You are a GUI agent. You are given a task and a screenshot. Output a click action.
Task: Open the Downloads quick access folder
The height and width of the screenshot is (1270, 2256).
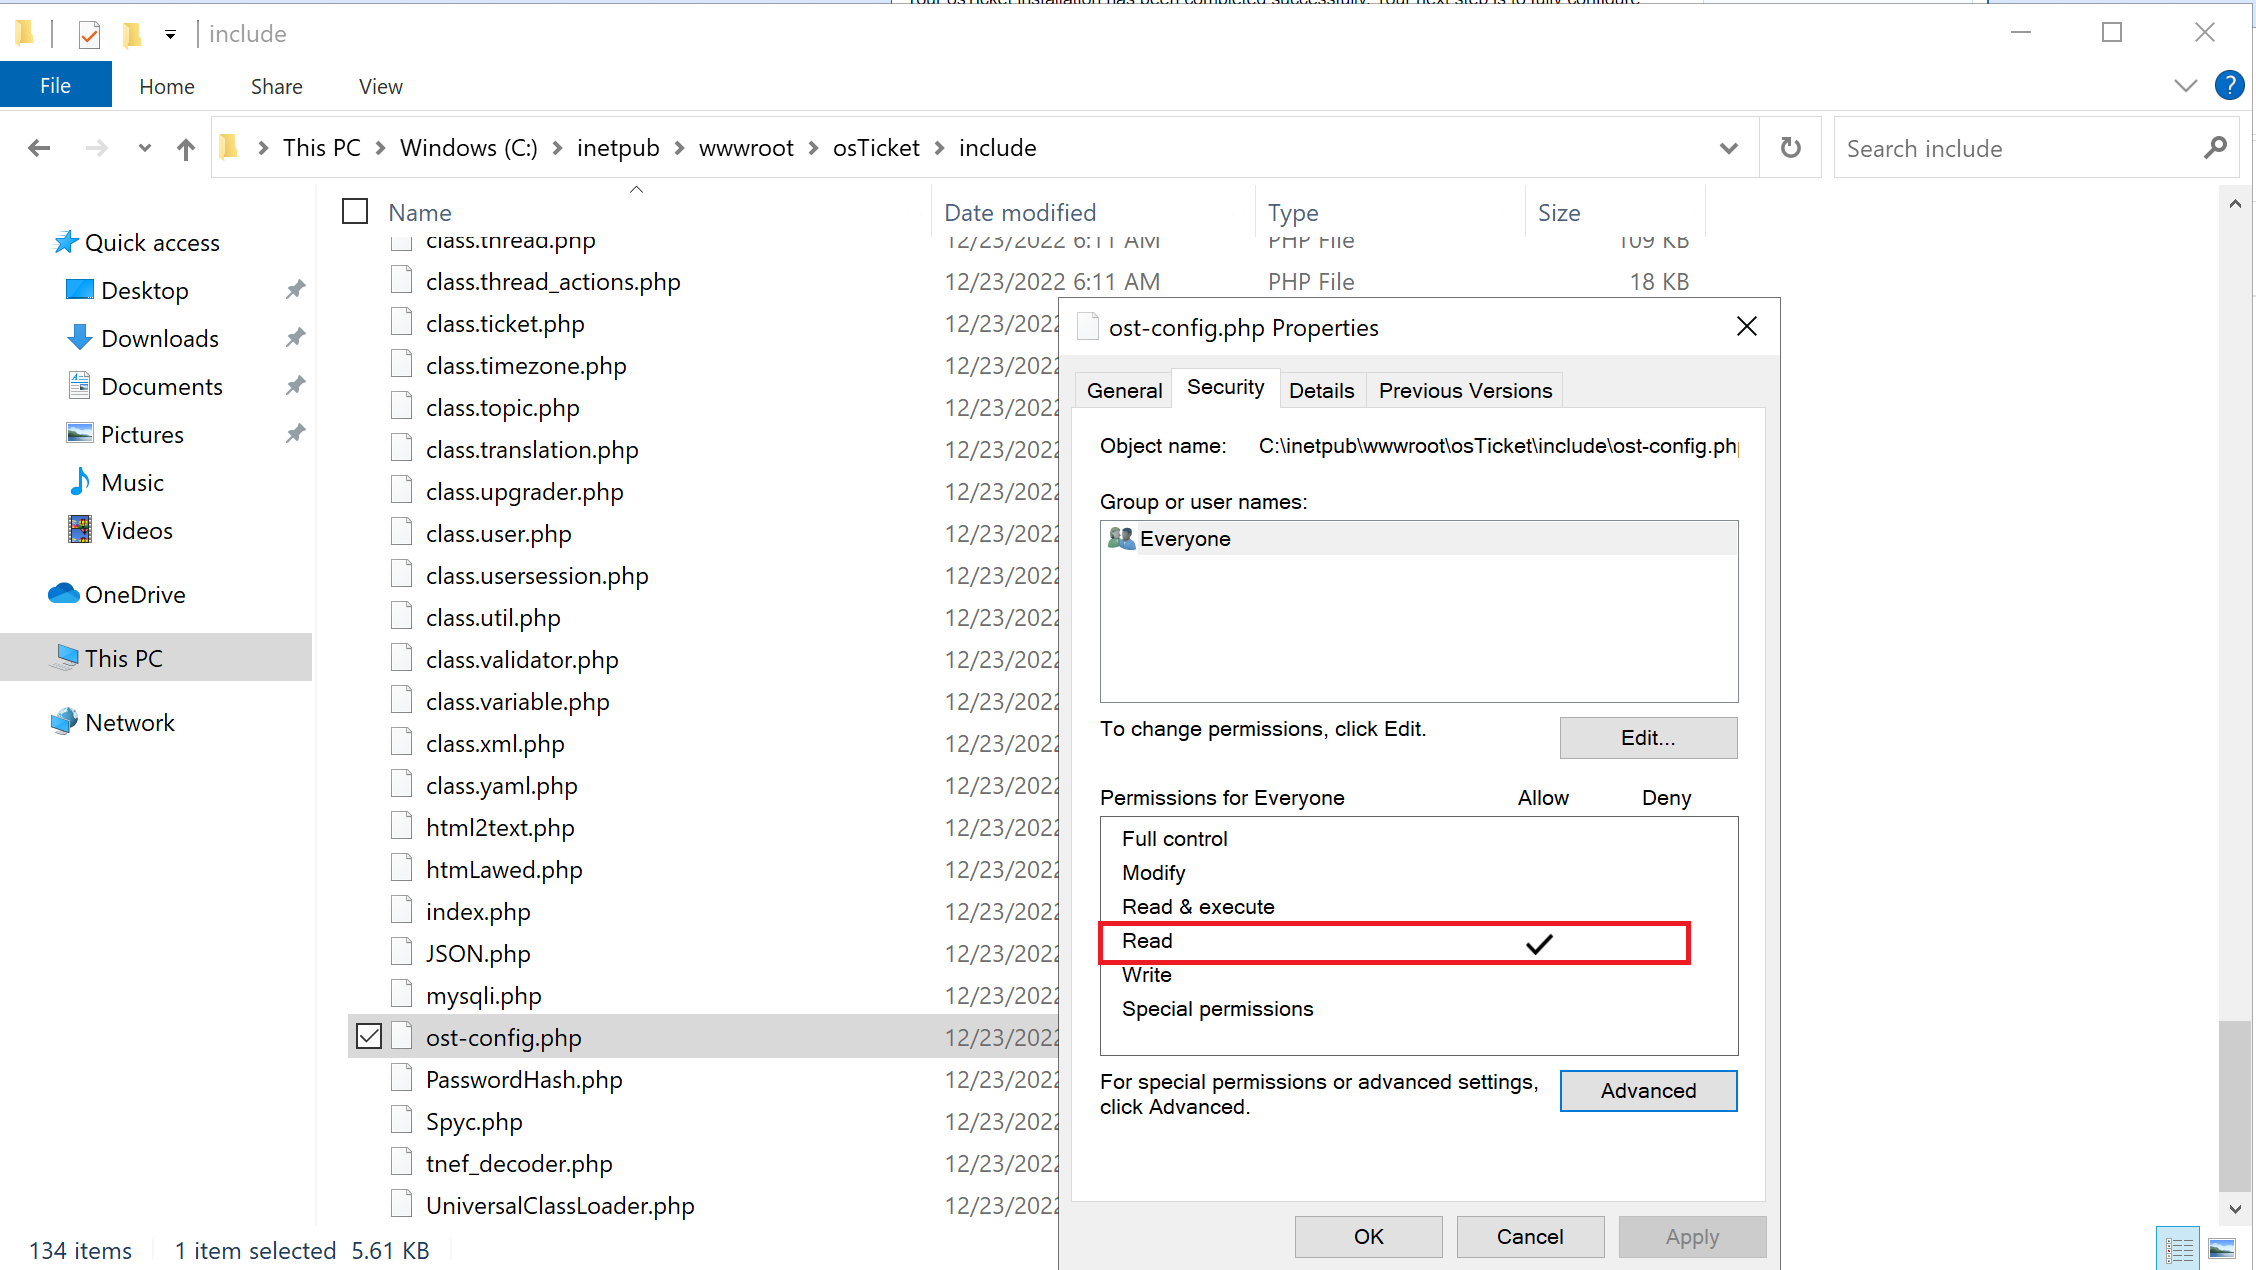coord(159,338)
